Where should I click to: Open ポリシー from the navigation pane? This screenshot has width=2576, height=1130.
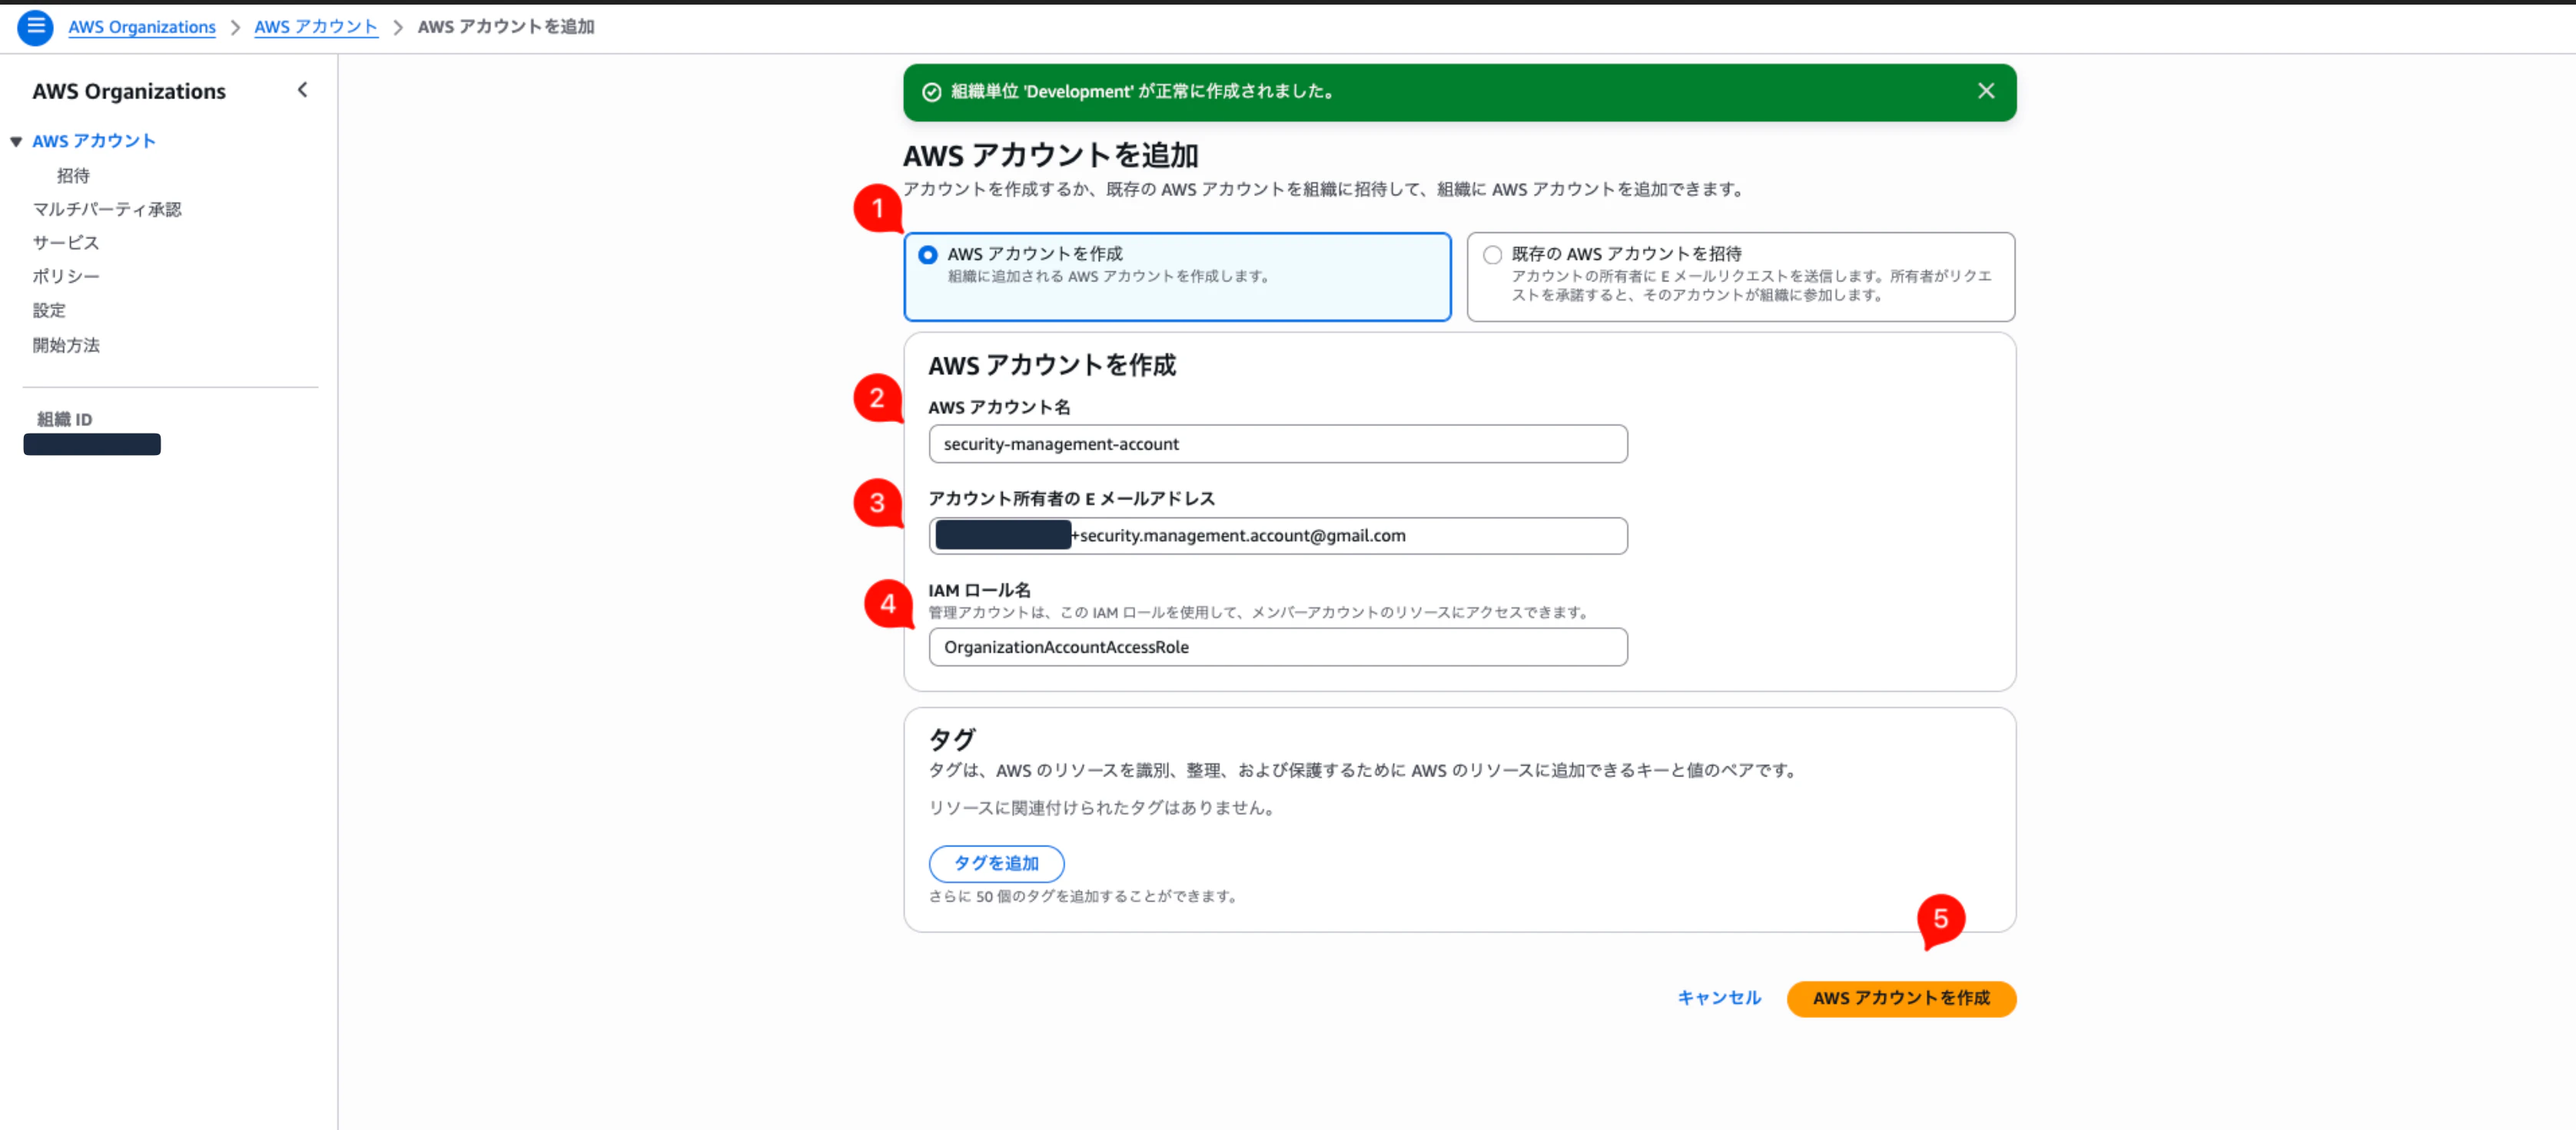(x=66, y=276)
